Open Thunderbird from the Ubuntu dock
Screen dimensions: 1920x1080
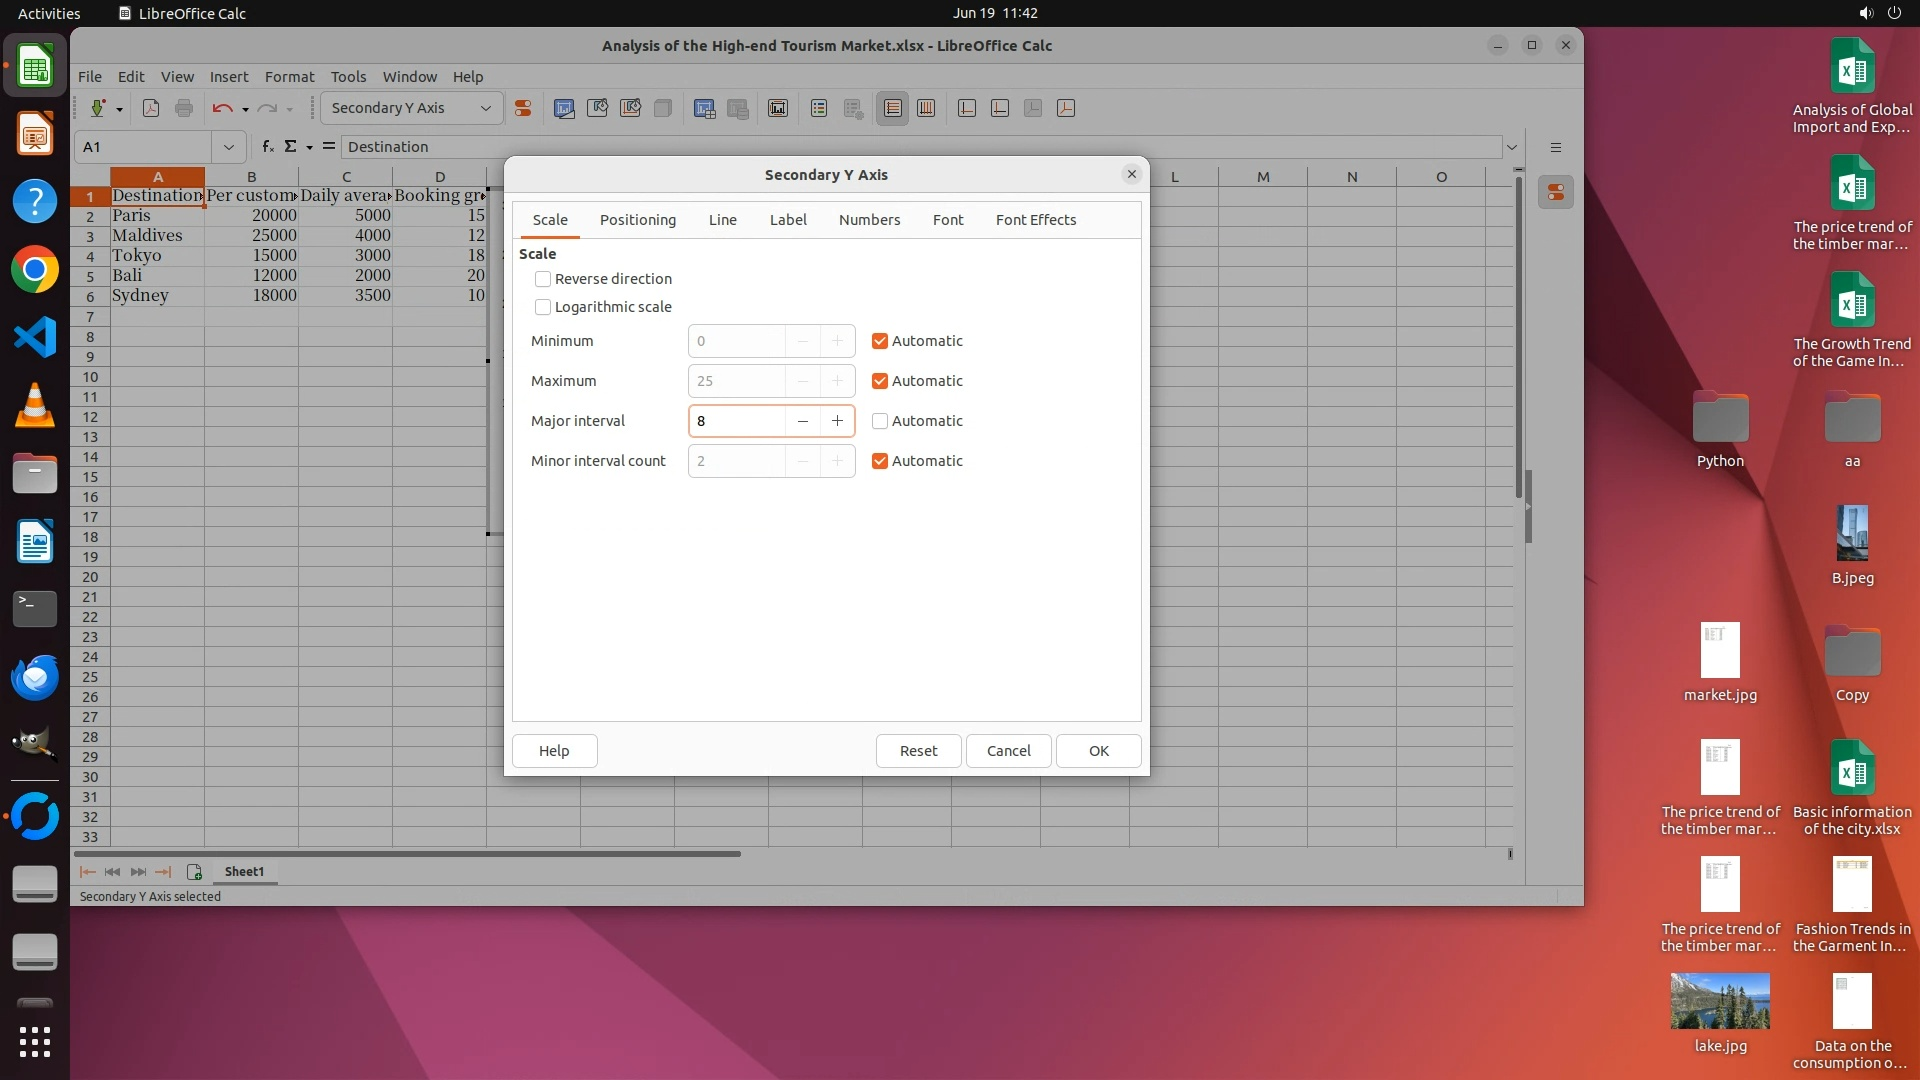(x=35, y=677)
